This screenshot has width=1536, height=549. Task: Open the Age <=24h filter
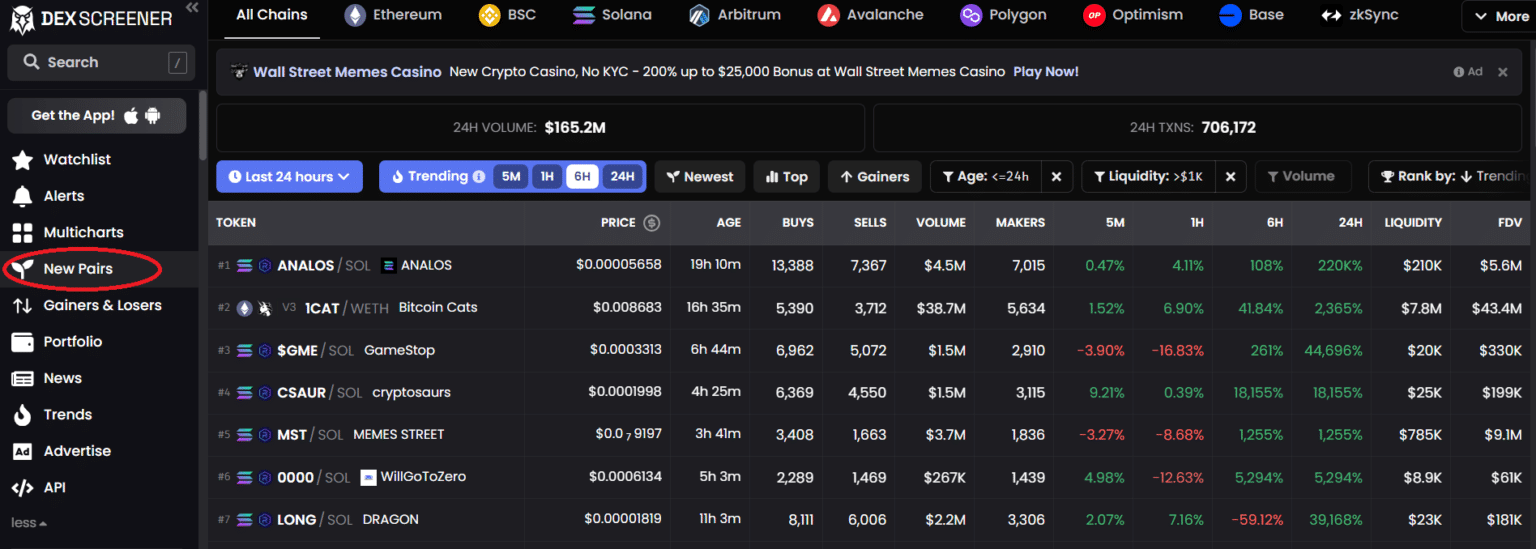tap(985, 177)
